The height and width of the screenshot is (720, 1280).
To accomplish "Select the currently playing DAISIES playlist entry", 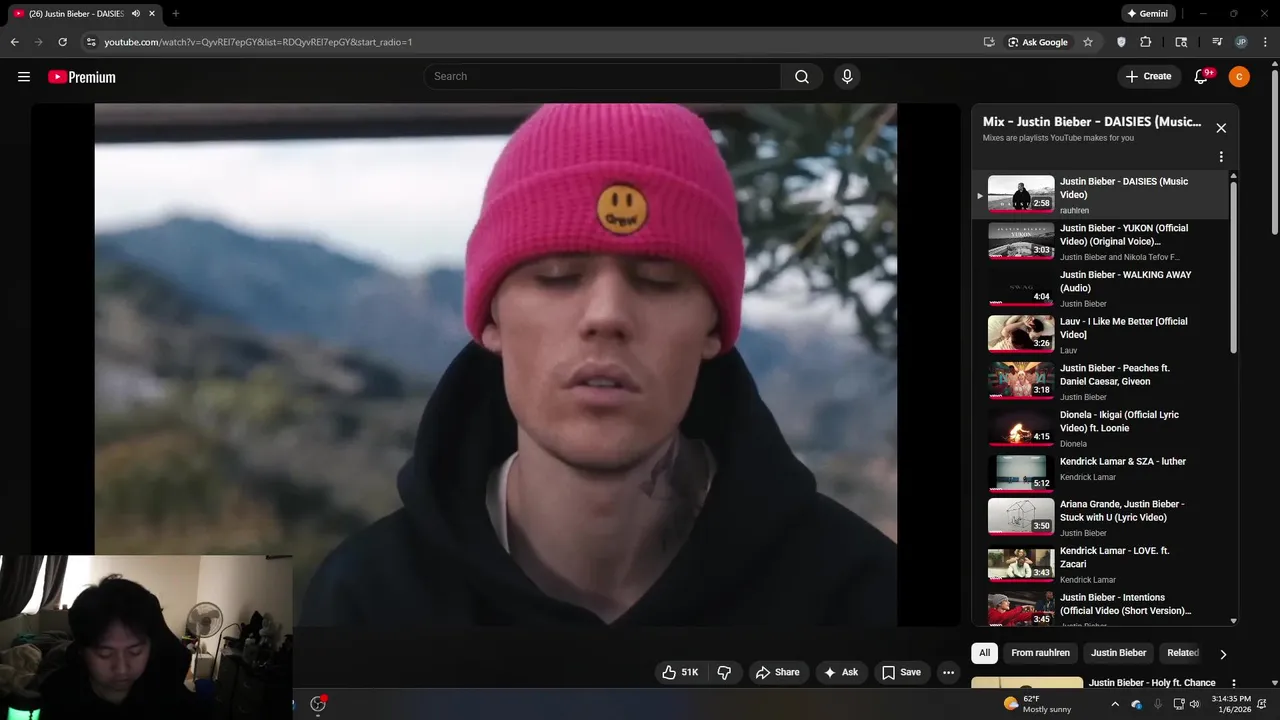I will point(1100,195).
